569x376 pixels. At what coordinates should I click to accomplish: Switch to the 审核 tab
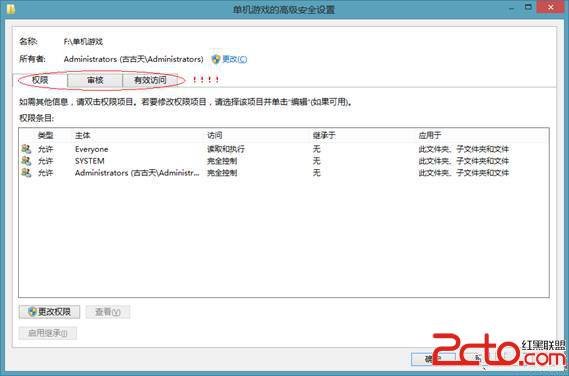[x=95, y=80]
